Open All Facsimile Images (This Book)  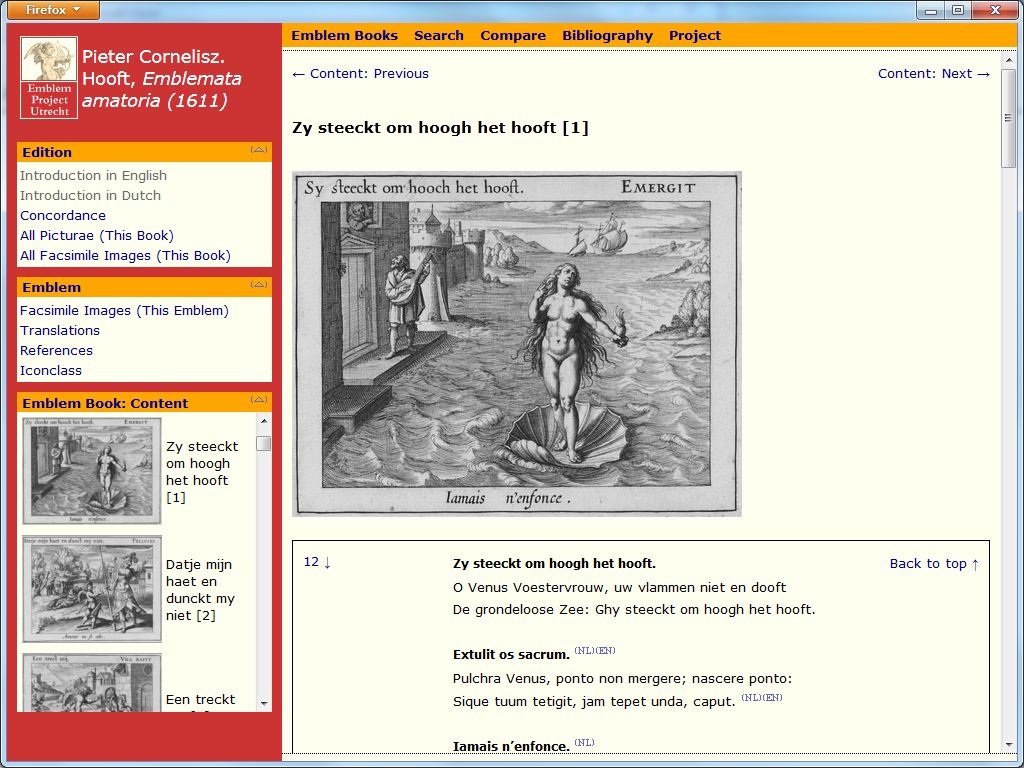click(x=125, y=256)
